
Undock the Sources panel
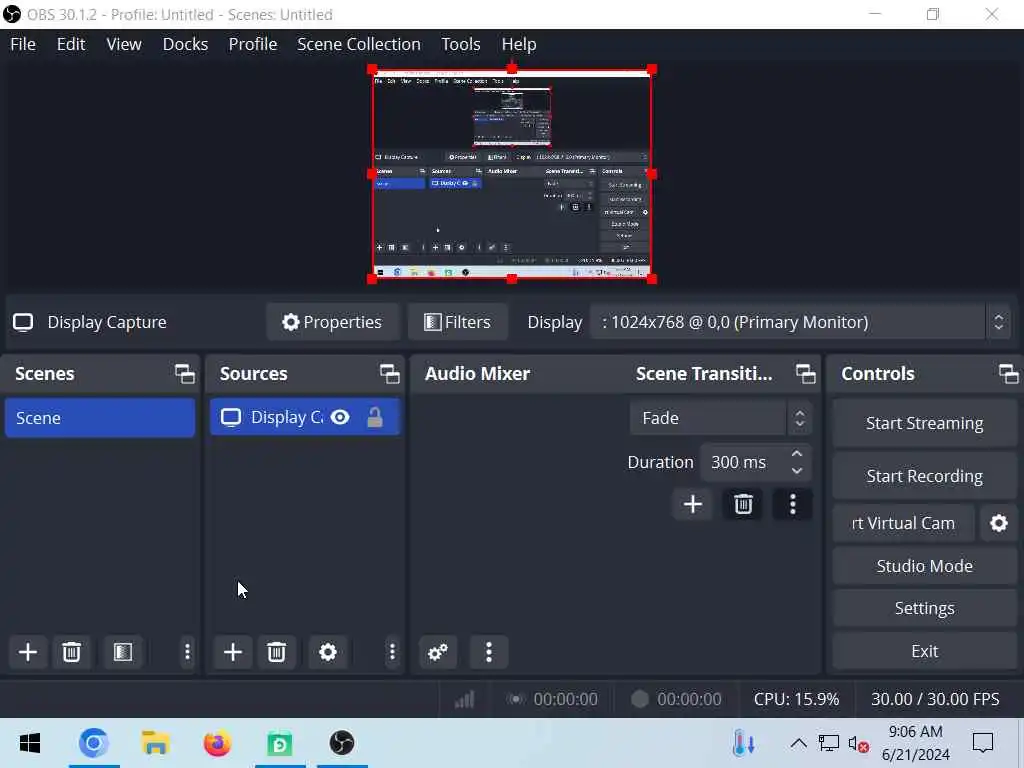390,374
